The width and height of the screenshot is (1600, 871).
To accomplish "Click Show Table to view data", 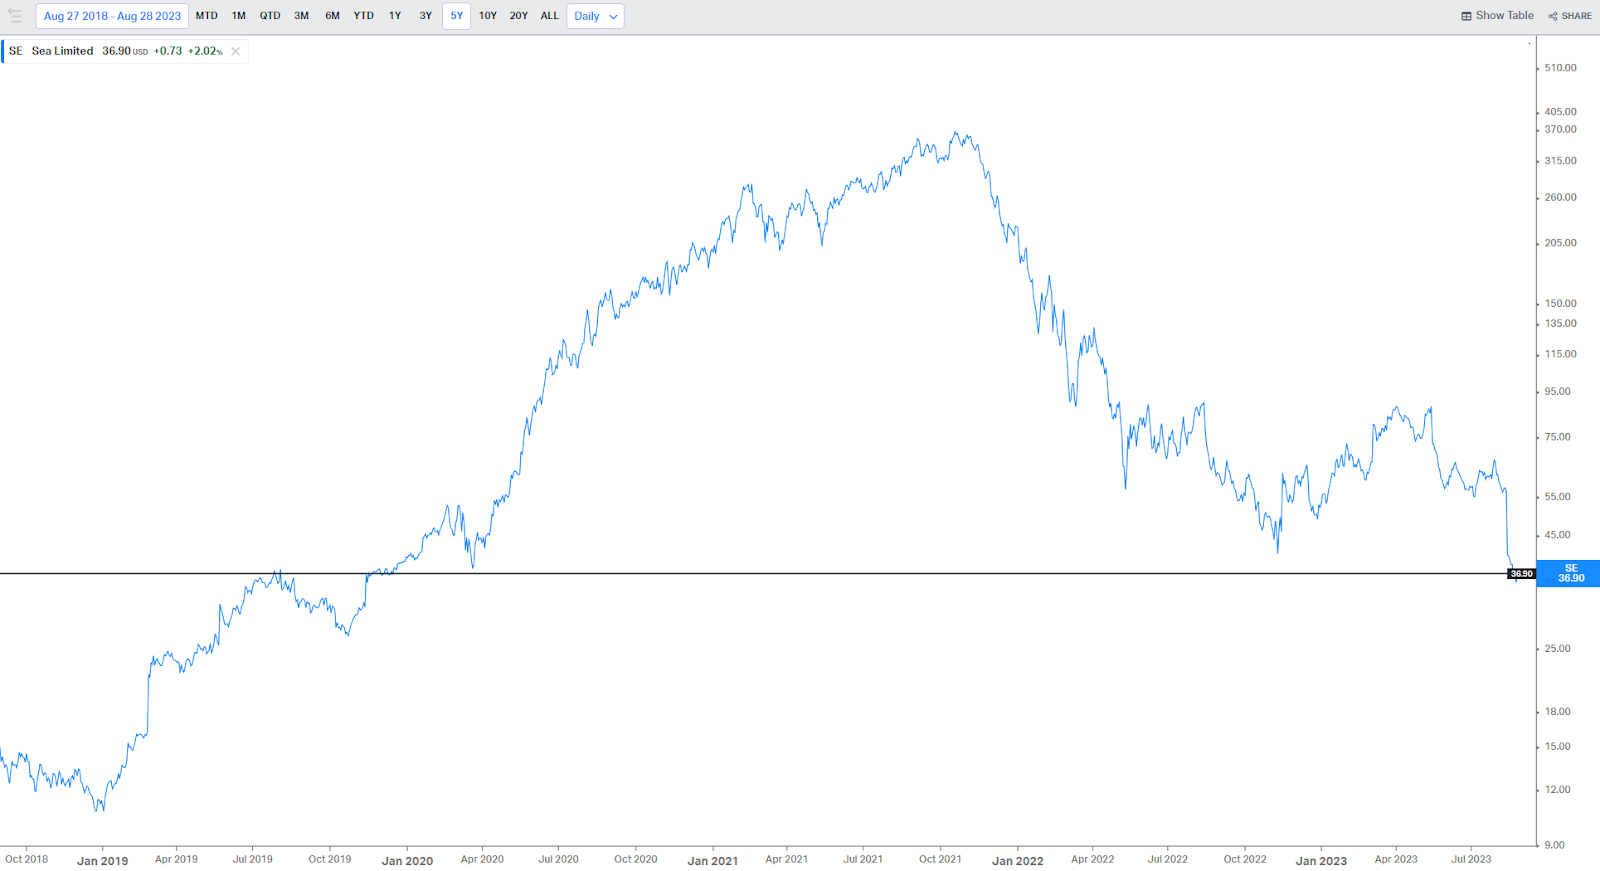I will pyautogui.click(x=1497, y=16).
